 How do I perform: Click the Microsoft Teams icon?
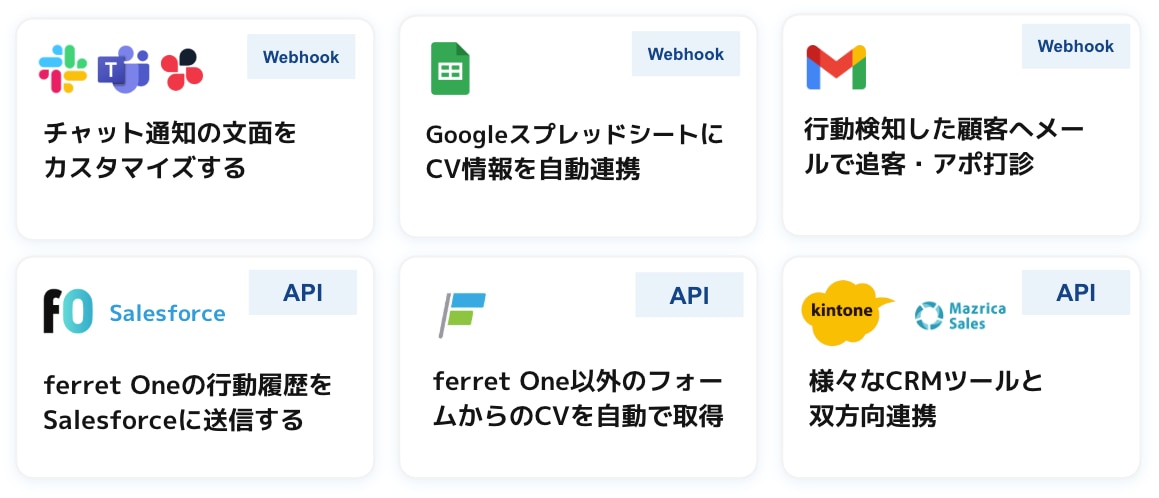click(124, 69)
